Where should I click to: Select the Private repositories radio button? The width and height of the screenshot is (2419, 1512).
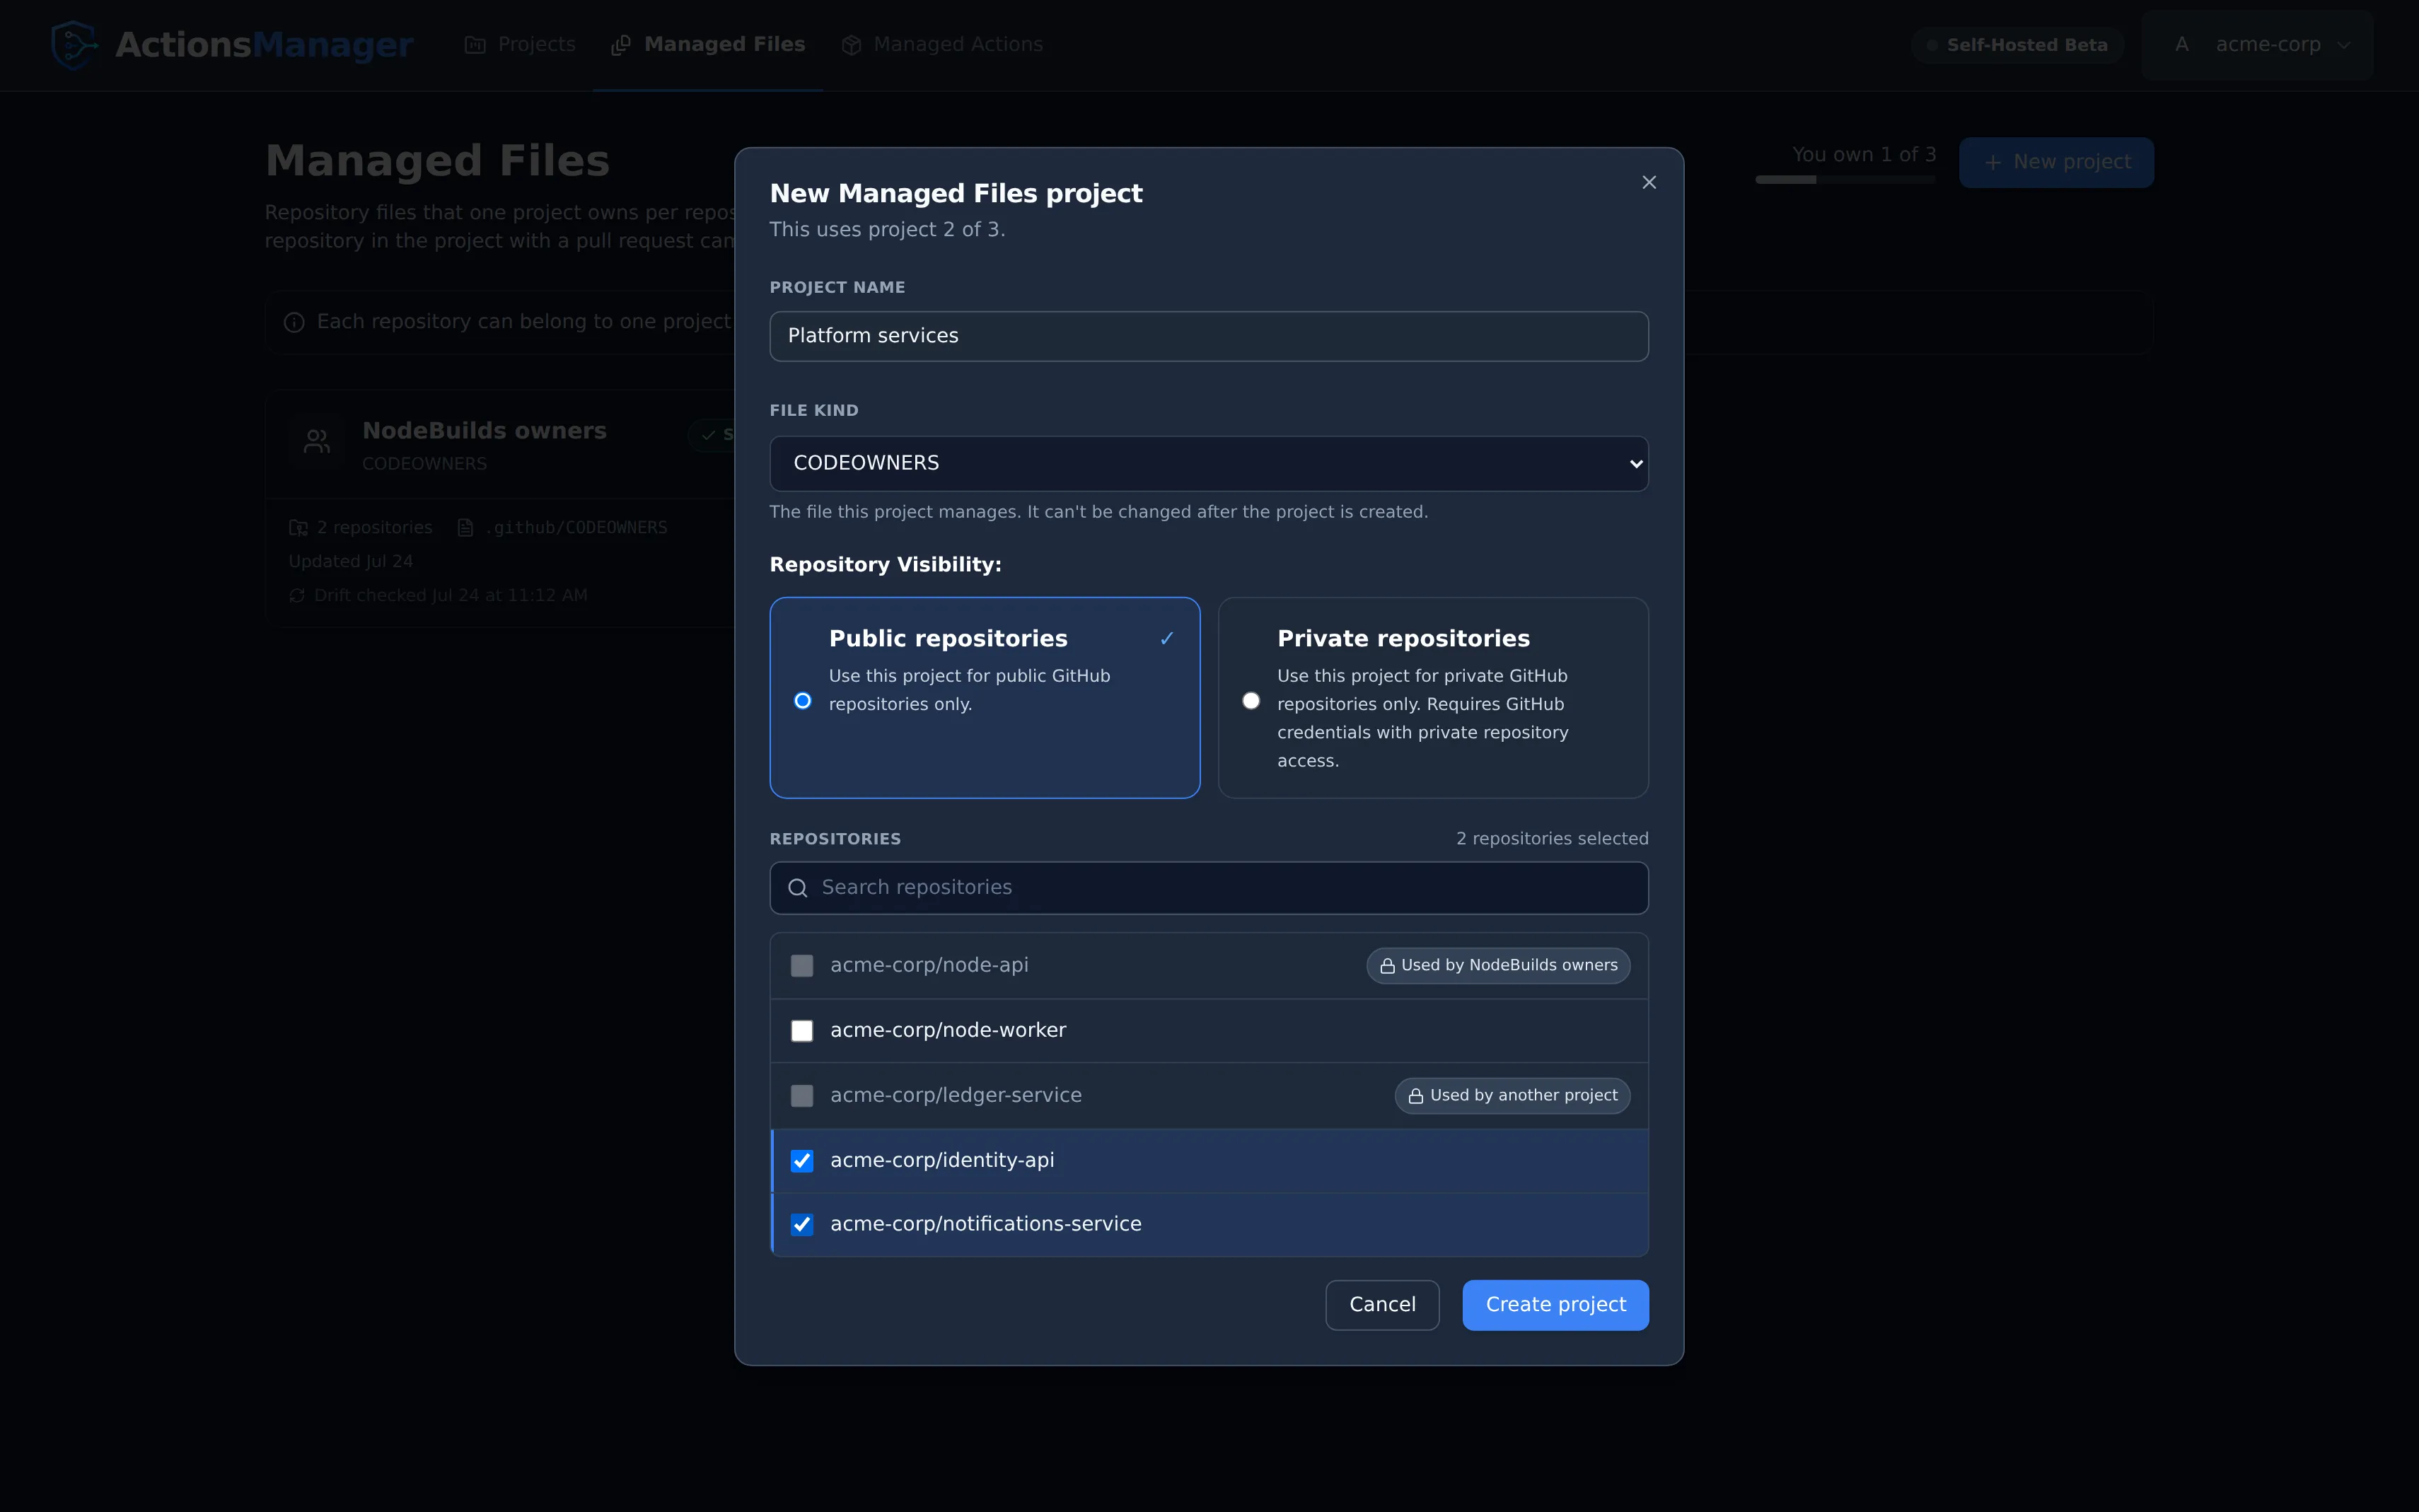click(x=1250, y=701)
